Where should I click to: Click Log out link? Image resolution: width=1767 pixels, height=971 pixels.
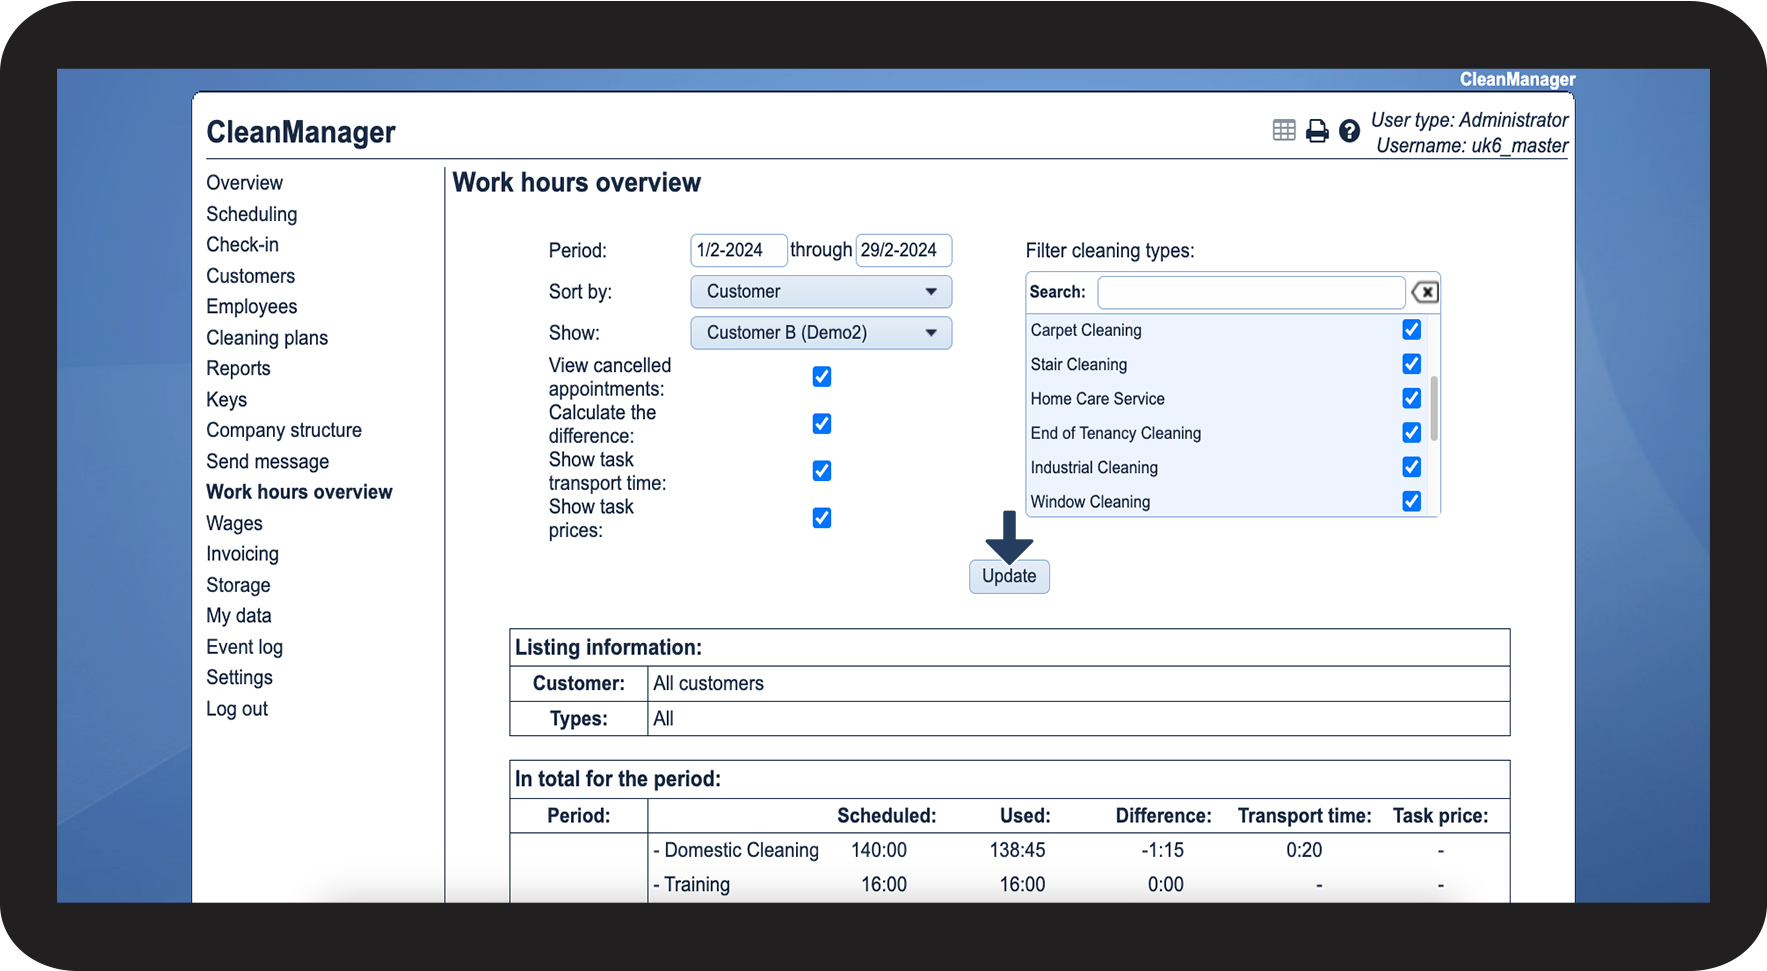click(x=237, y=709)
